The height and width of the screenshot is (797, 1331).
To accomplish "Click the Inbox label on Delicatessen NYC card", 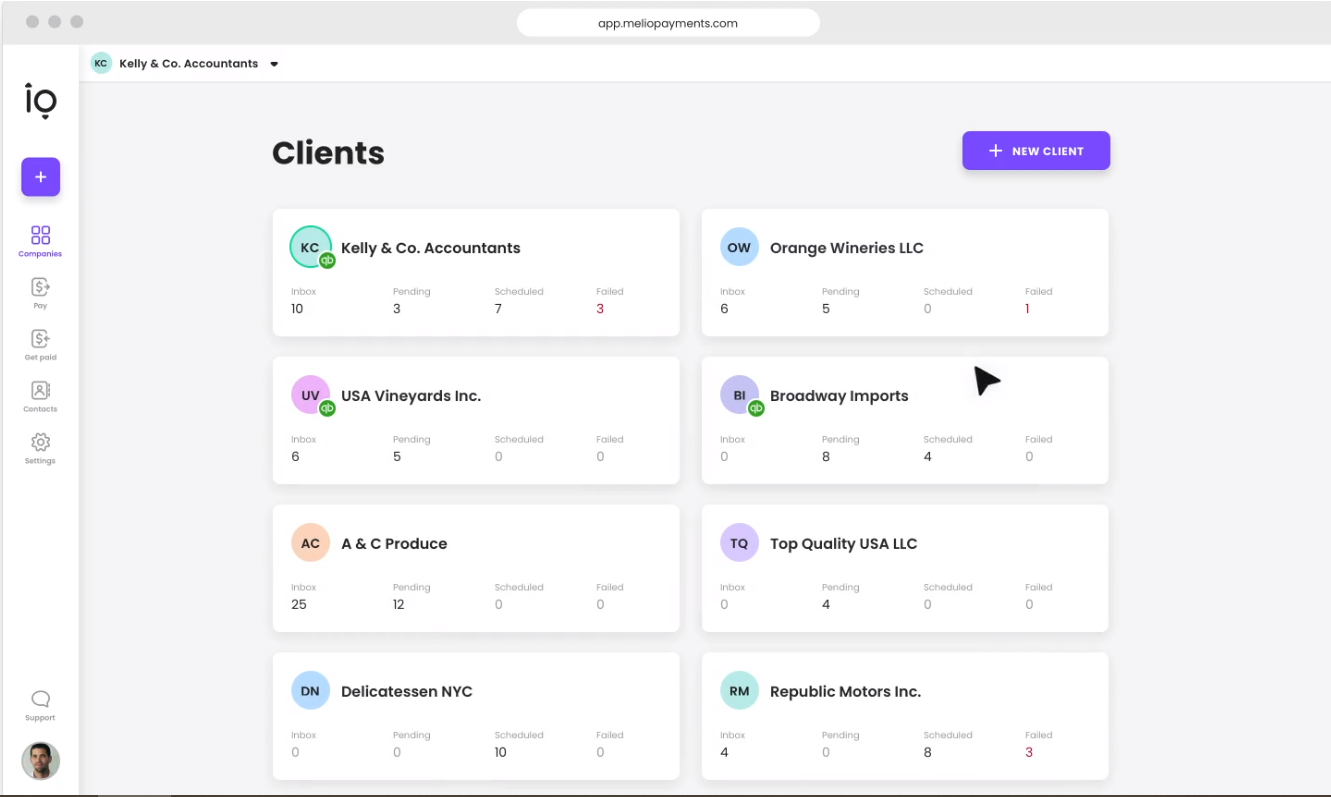I will coord(304,735).
